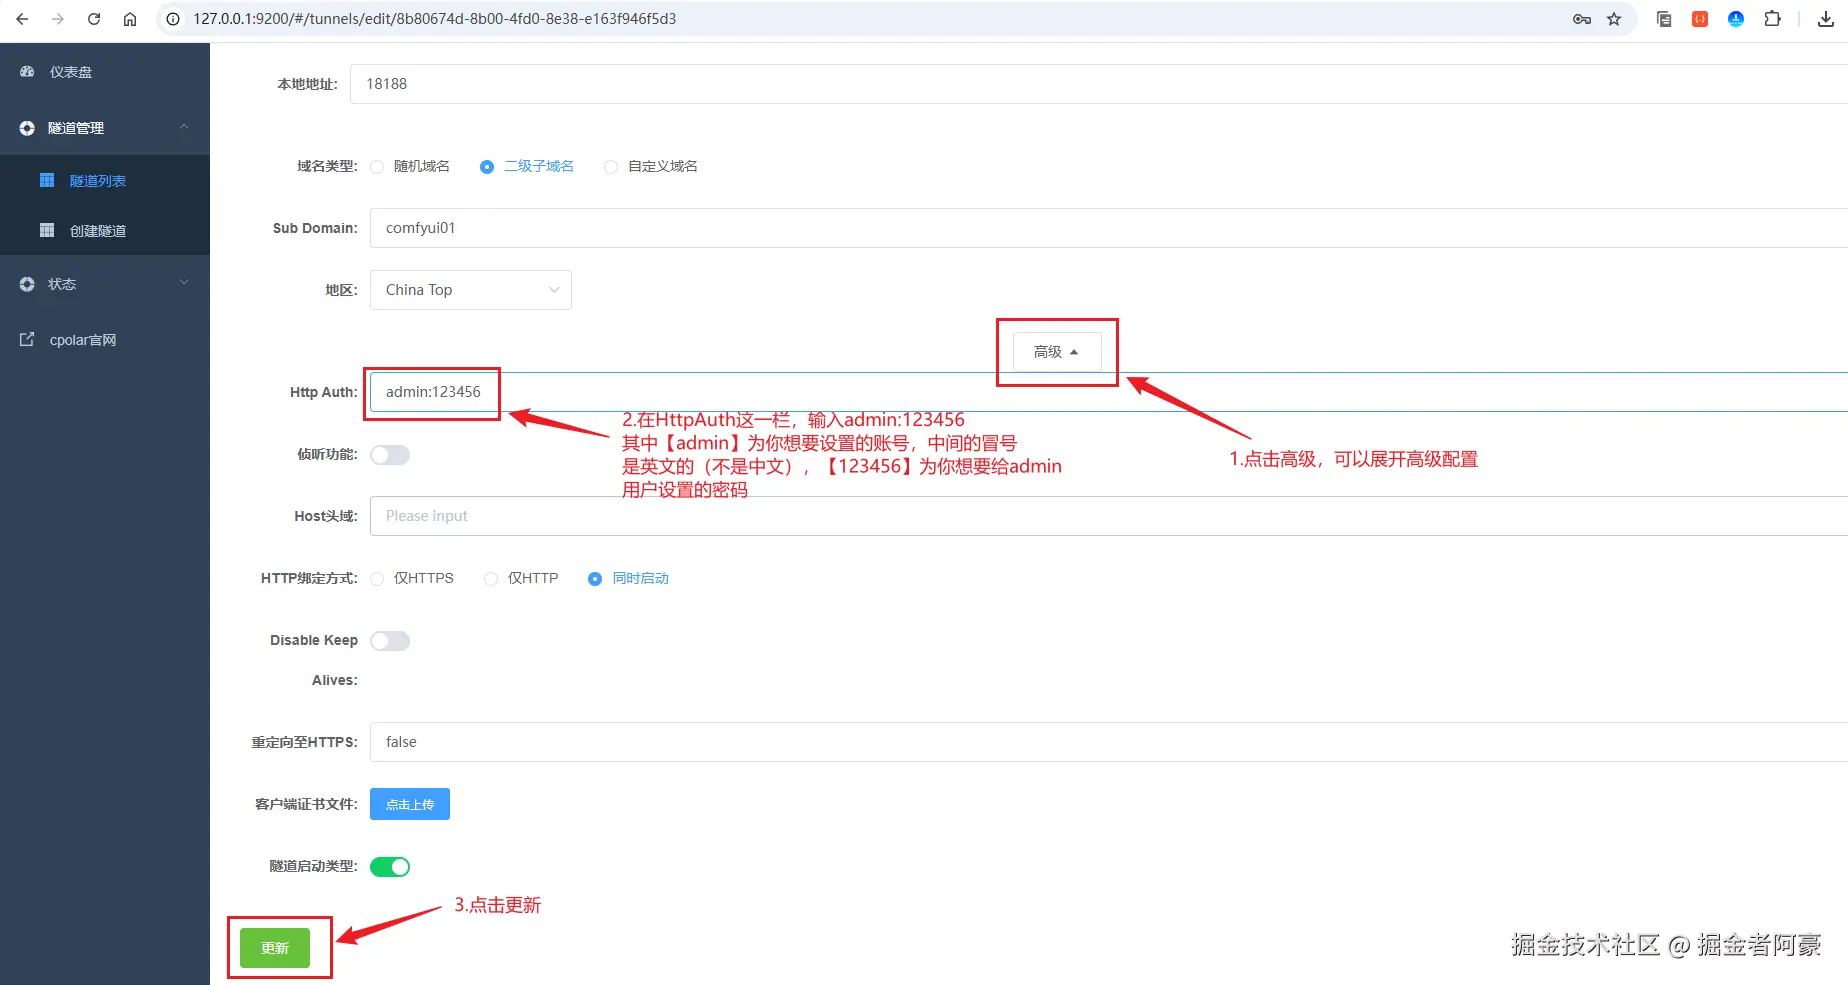Collapse advanced settings with 高级 button
The width and height of the screenshot is (1848, 985).
[1057, 352]
